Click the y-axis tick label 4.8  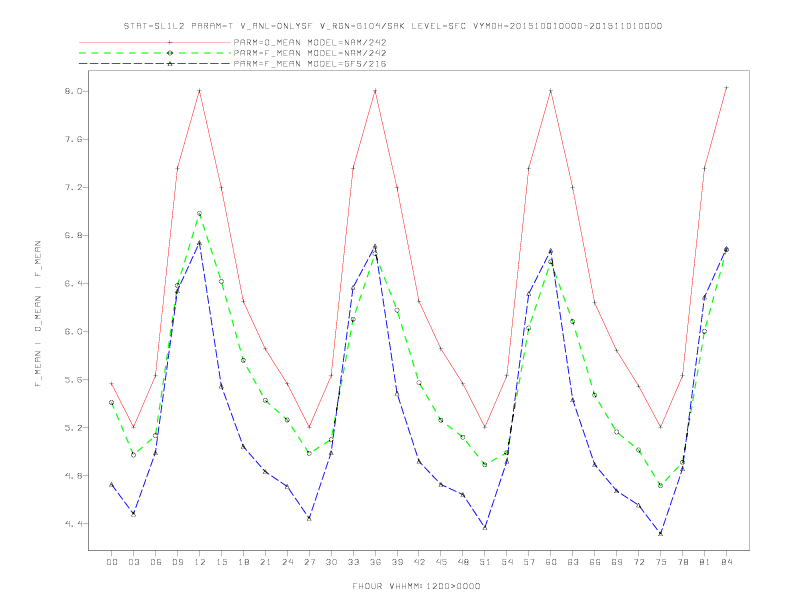point(73,476)
